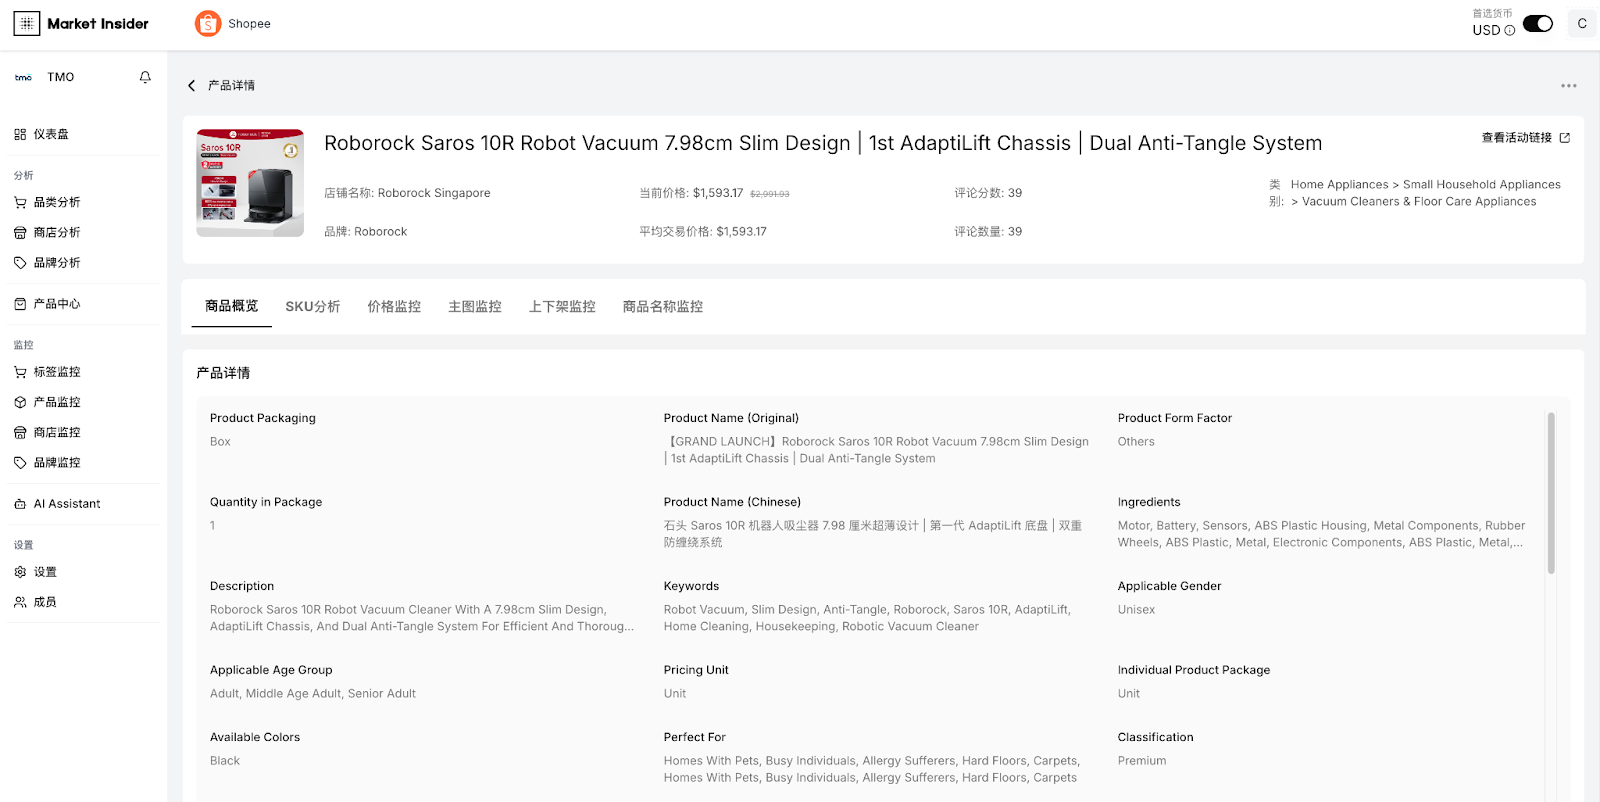This screenshot has height=802, width=1600.
Task: Select the TMO workspace switcher
Action: pos(60,77)
